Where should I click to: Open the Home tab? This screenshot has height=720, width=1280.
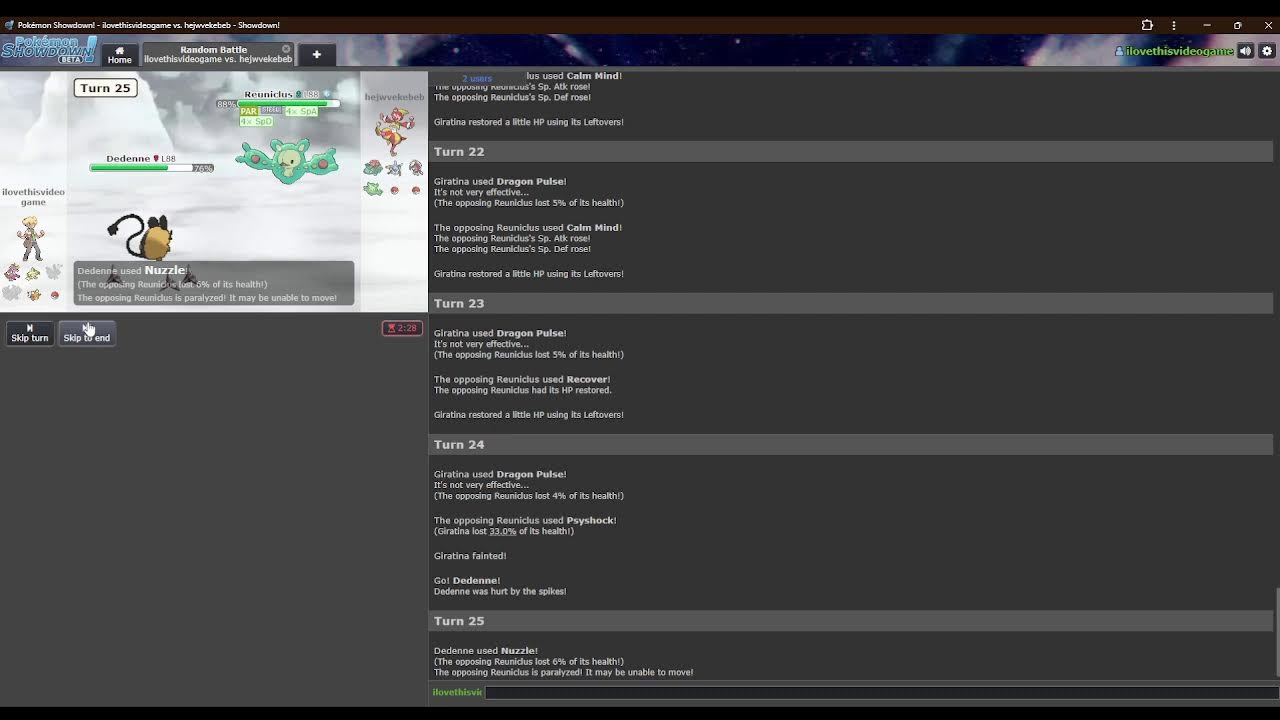coord(119,54)
